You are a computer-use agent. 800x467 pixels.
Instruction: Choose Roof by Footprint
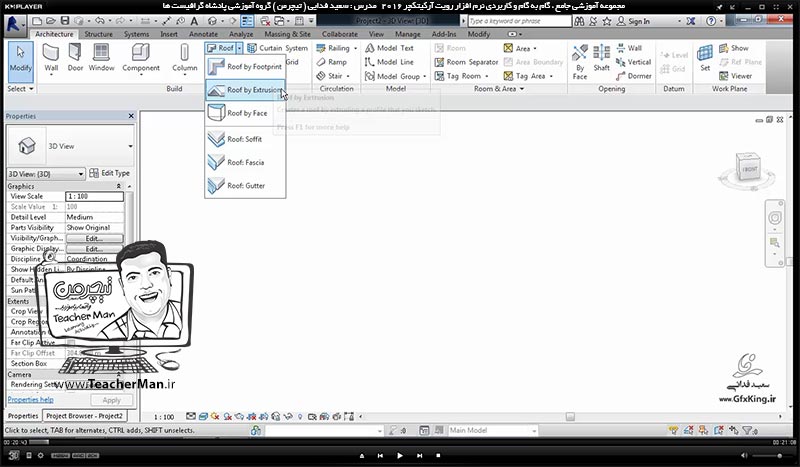245,67
